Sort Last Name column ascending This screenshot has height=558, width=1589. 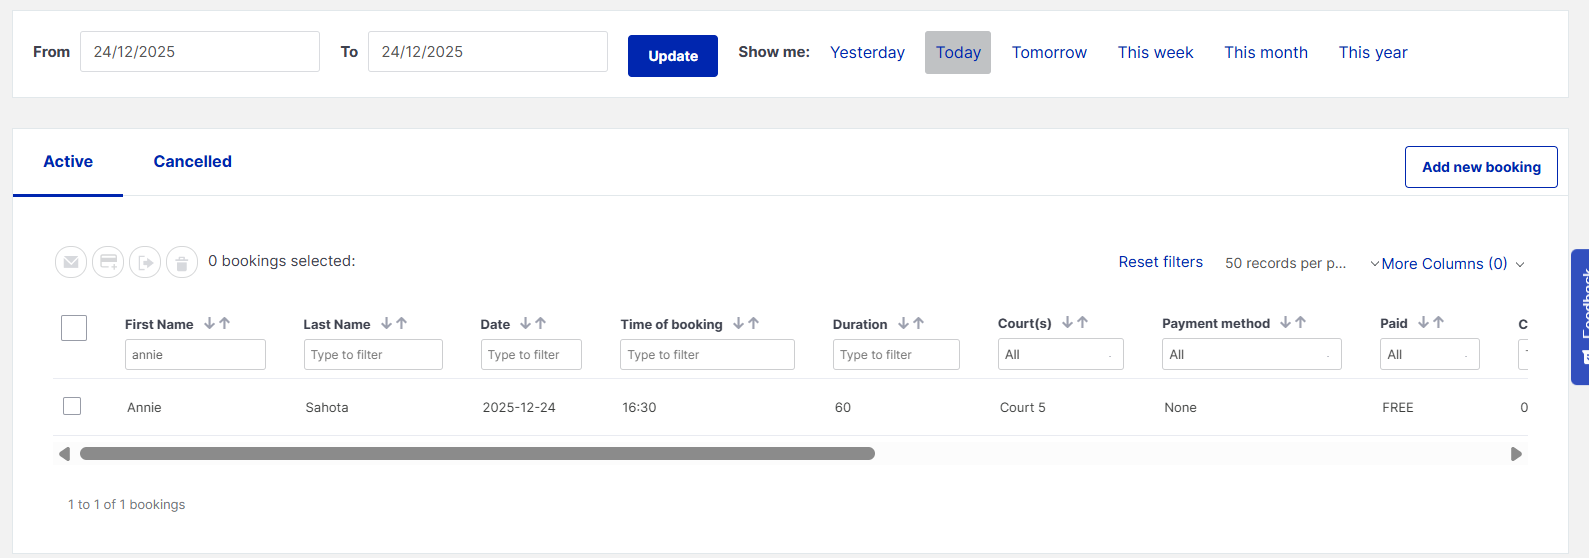tap(402, 323)
